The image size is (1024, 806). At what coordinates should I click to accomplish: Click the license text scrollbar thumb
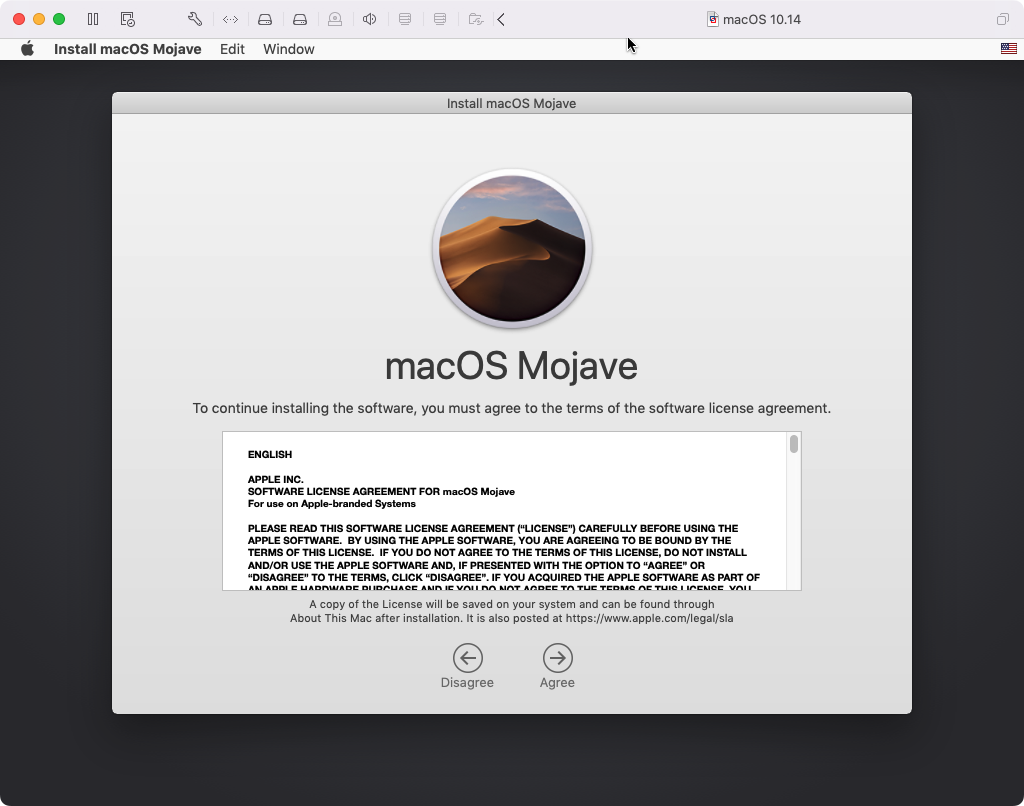[793, 444]
